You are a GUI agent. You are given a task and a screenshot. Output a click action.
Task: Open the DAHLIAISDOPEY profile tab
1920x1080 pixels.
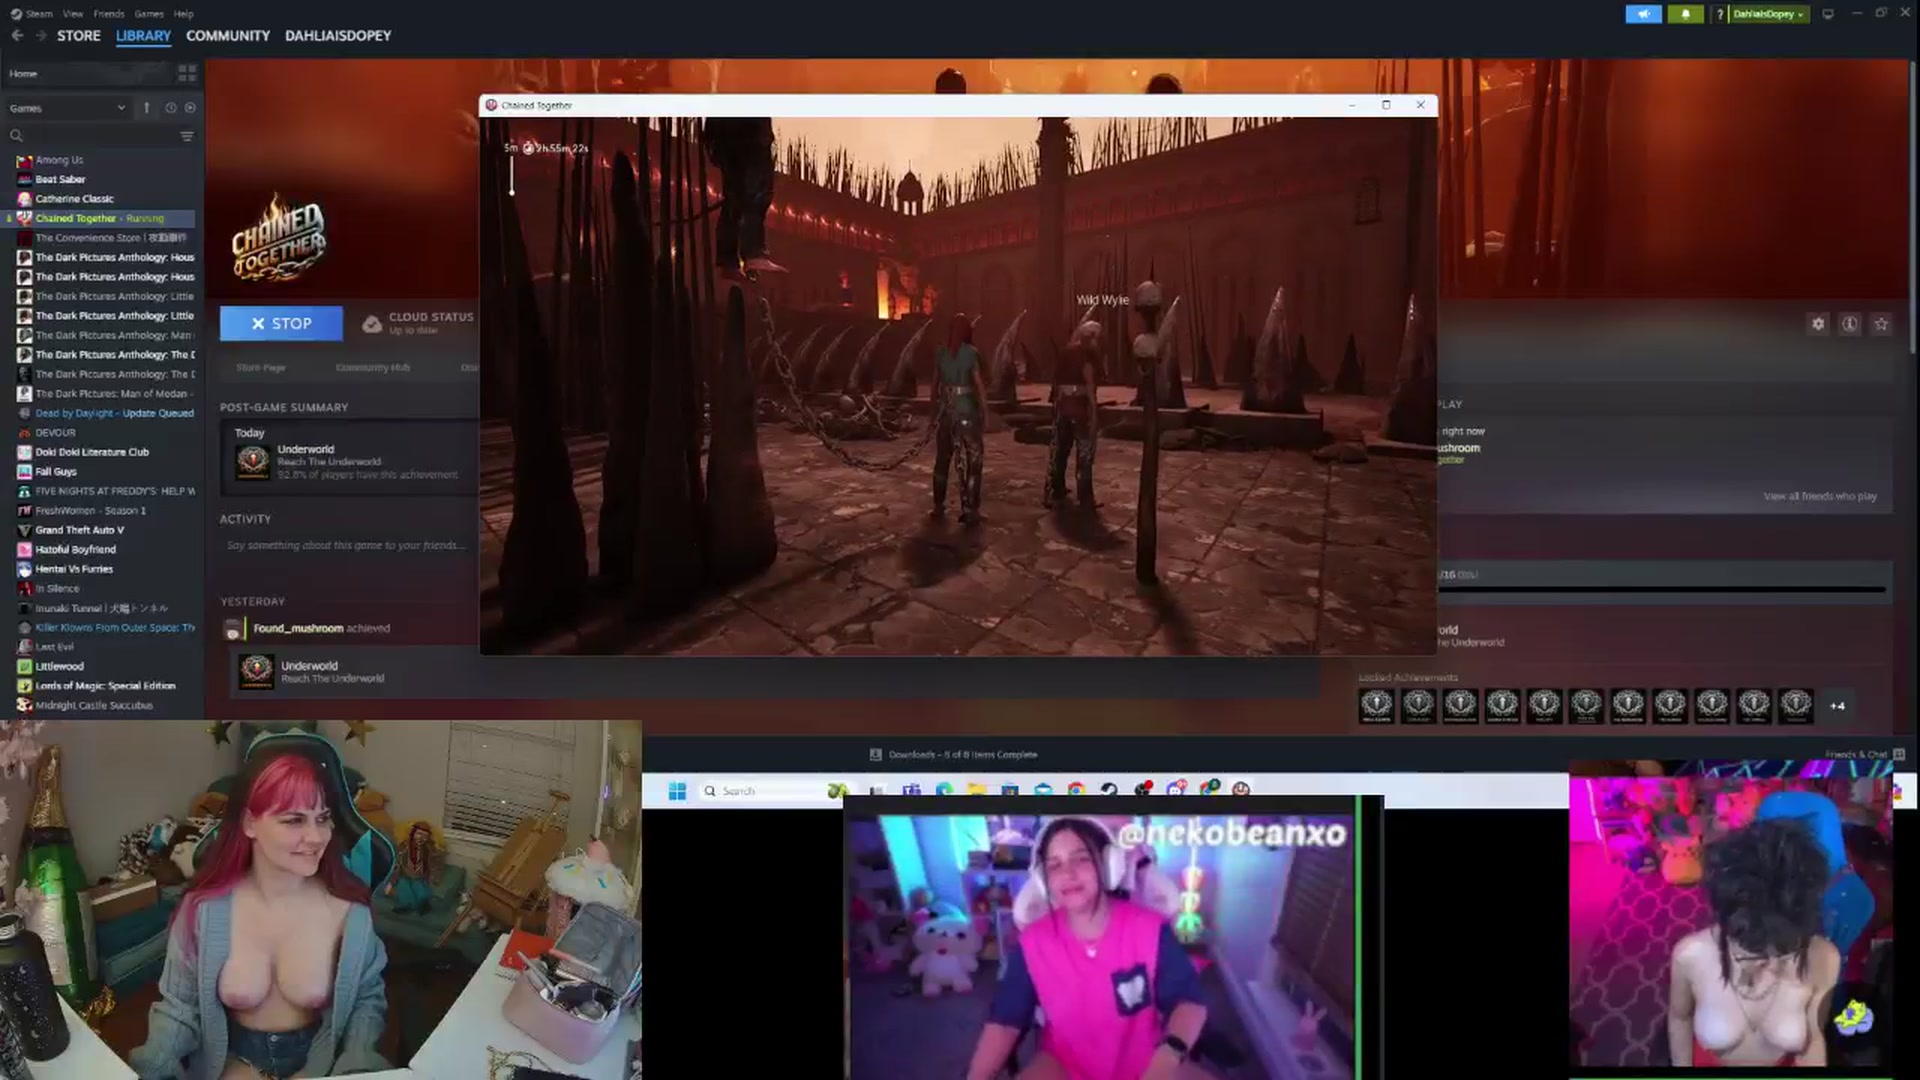click(338, 35)
